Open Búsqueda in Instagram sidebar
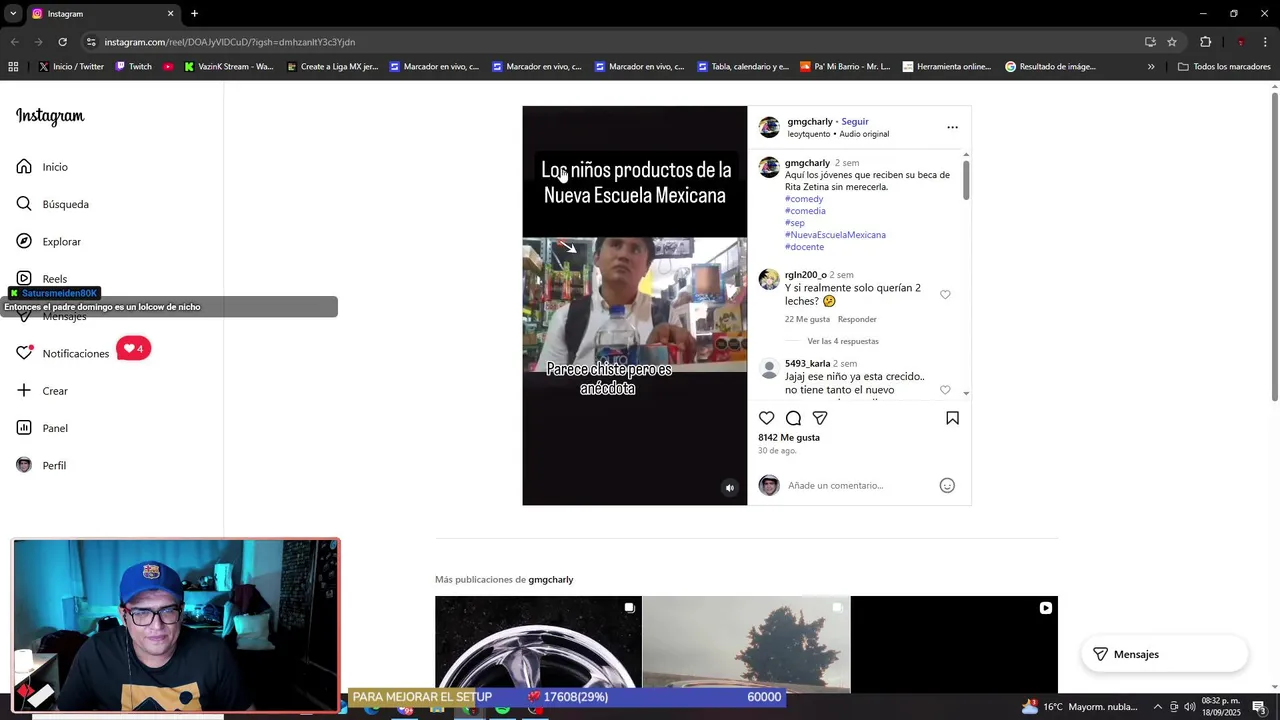This screenshot has height=720, width=1280. coord(52,204)
